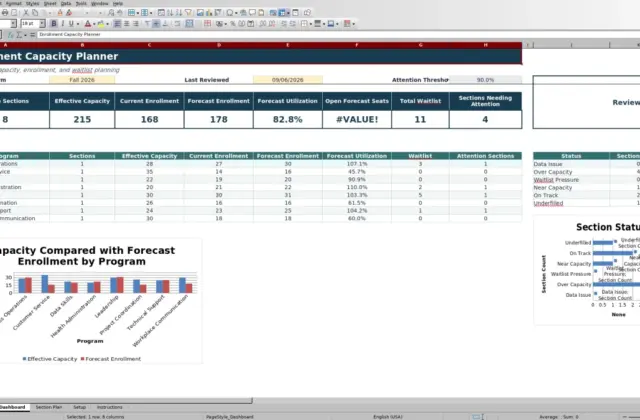
Task: Toggle Underline formatting
Action: 71,24
